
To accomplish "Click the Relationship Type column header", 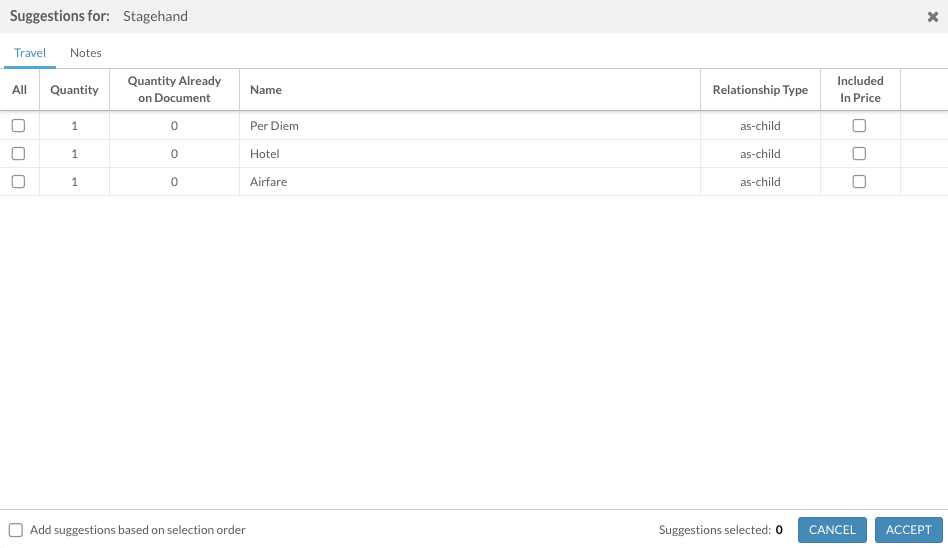I will point(760,90).
